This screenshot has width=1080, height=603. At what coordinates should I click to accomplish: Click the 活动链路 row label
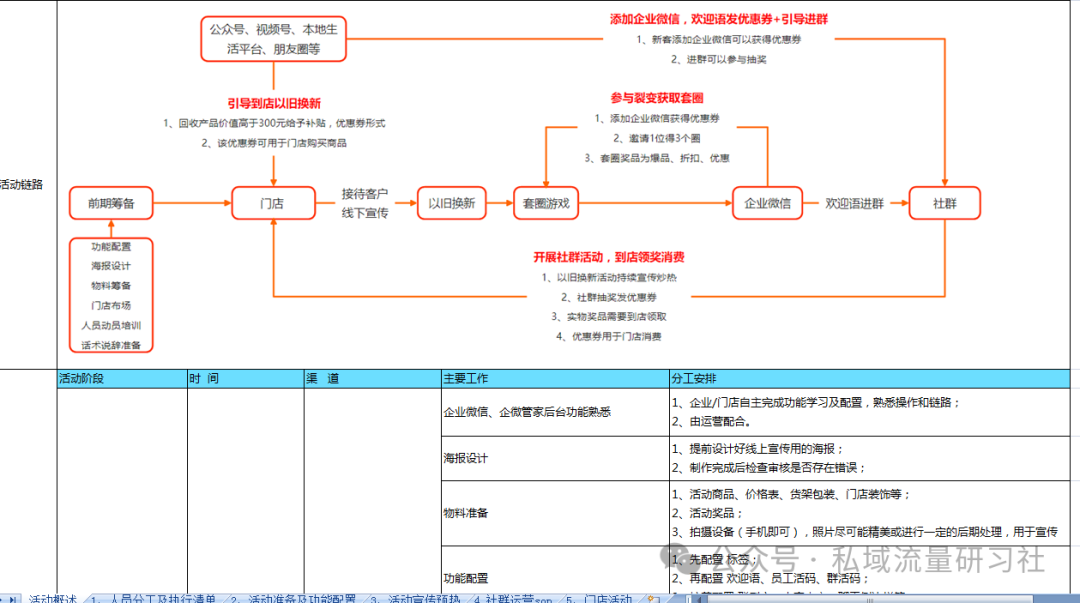(21, 185)
